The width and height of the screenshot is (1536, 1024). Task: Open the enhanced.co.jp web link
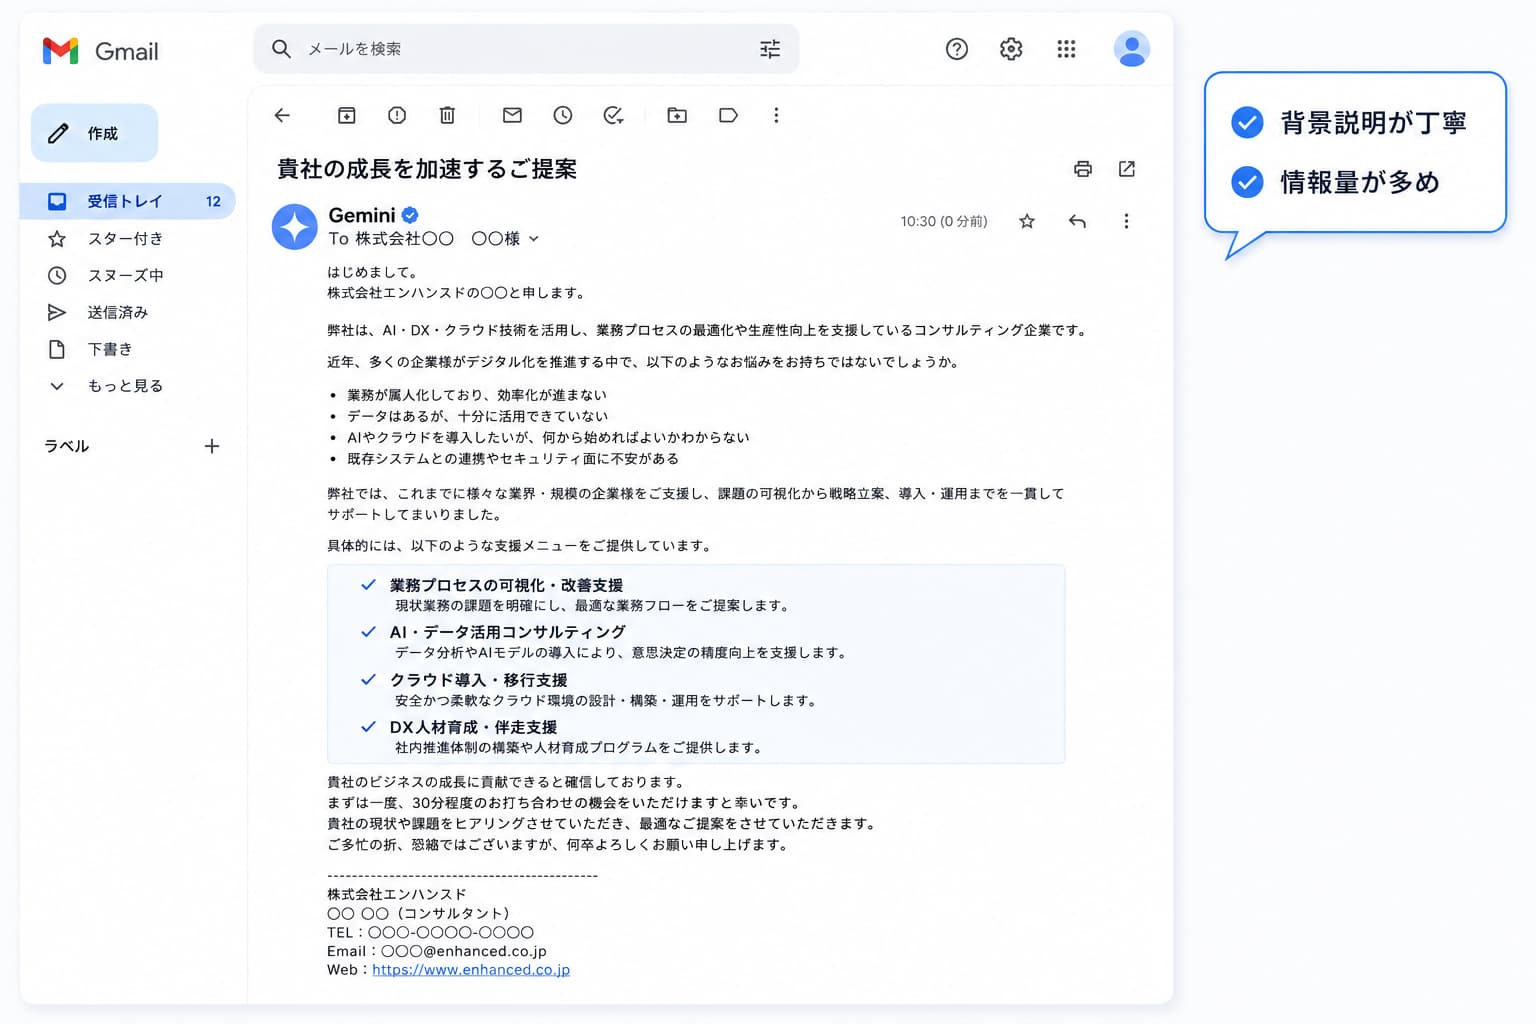tap(471, 970)
